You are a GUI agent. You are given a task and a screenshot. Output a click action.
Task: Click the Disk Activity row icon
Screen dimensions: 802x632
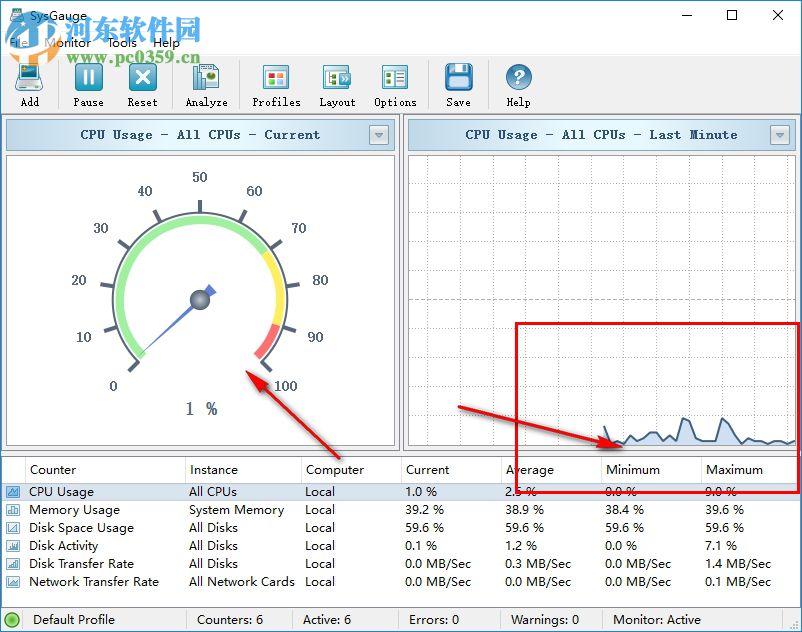click(13, 546)
